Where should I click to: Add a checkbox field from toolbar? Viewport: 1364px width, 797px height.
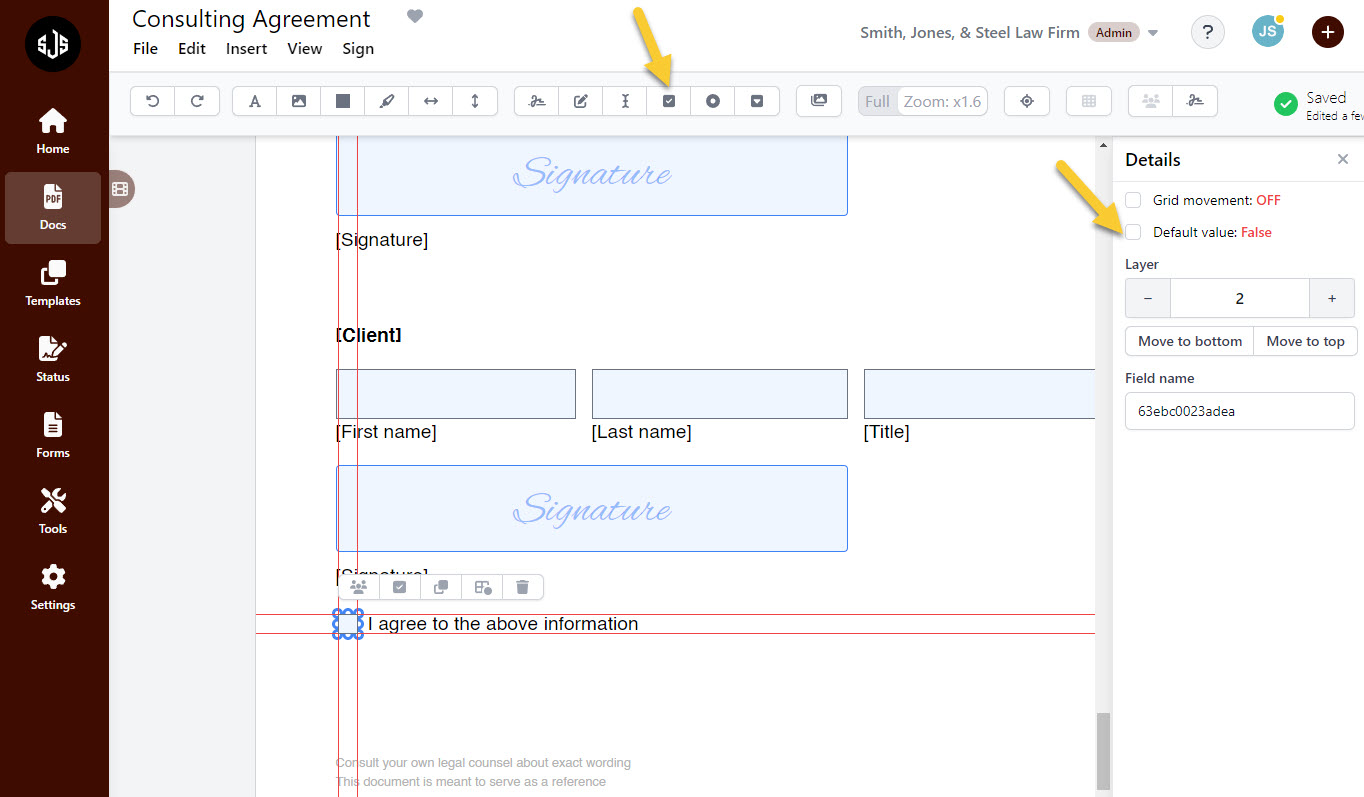coord(669,101)
